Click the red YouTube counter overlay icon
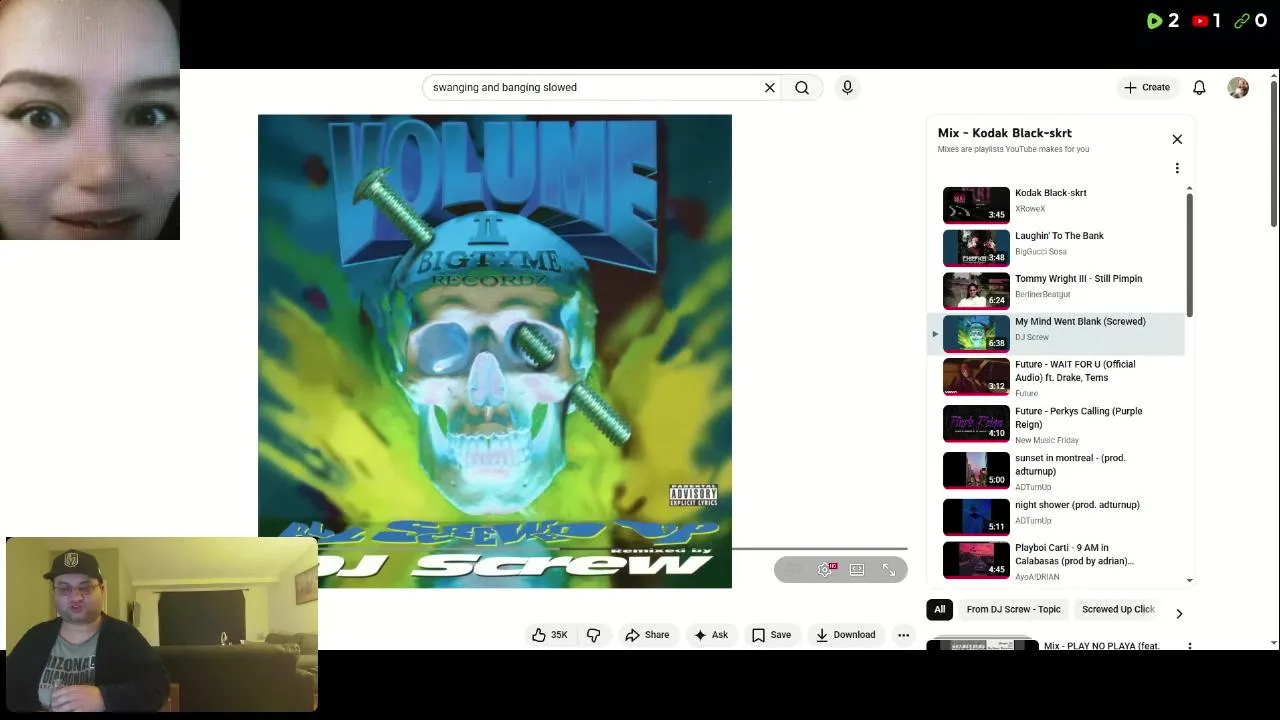Screen dimensions: 1280x720 tap(1200, 21)
